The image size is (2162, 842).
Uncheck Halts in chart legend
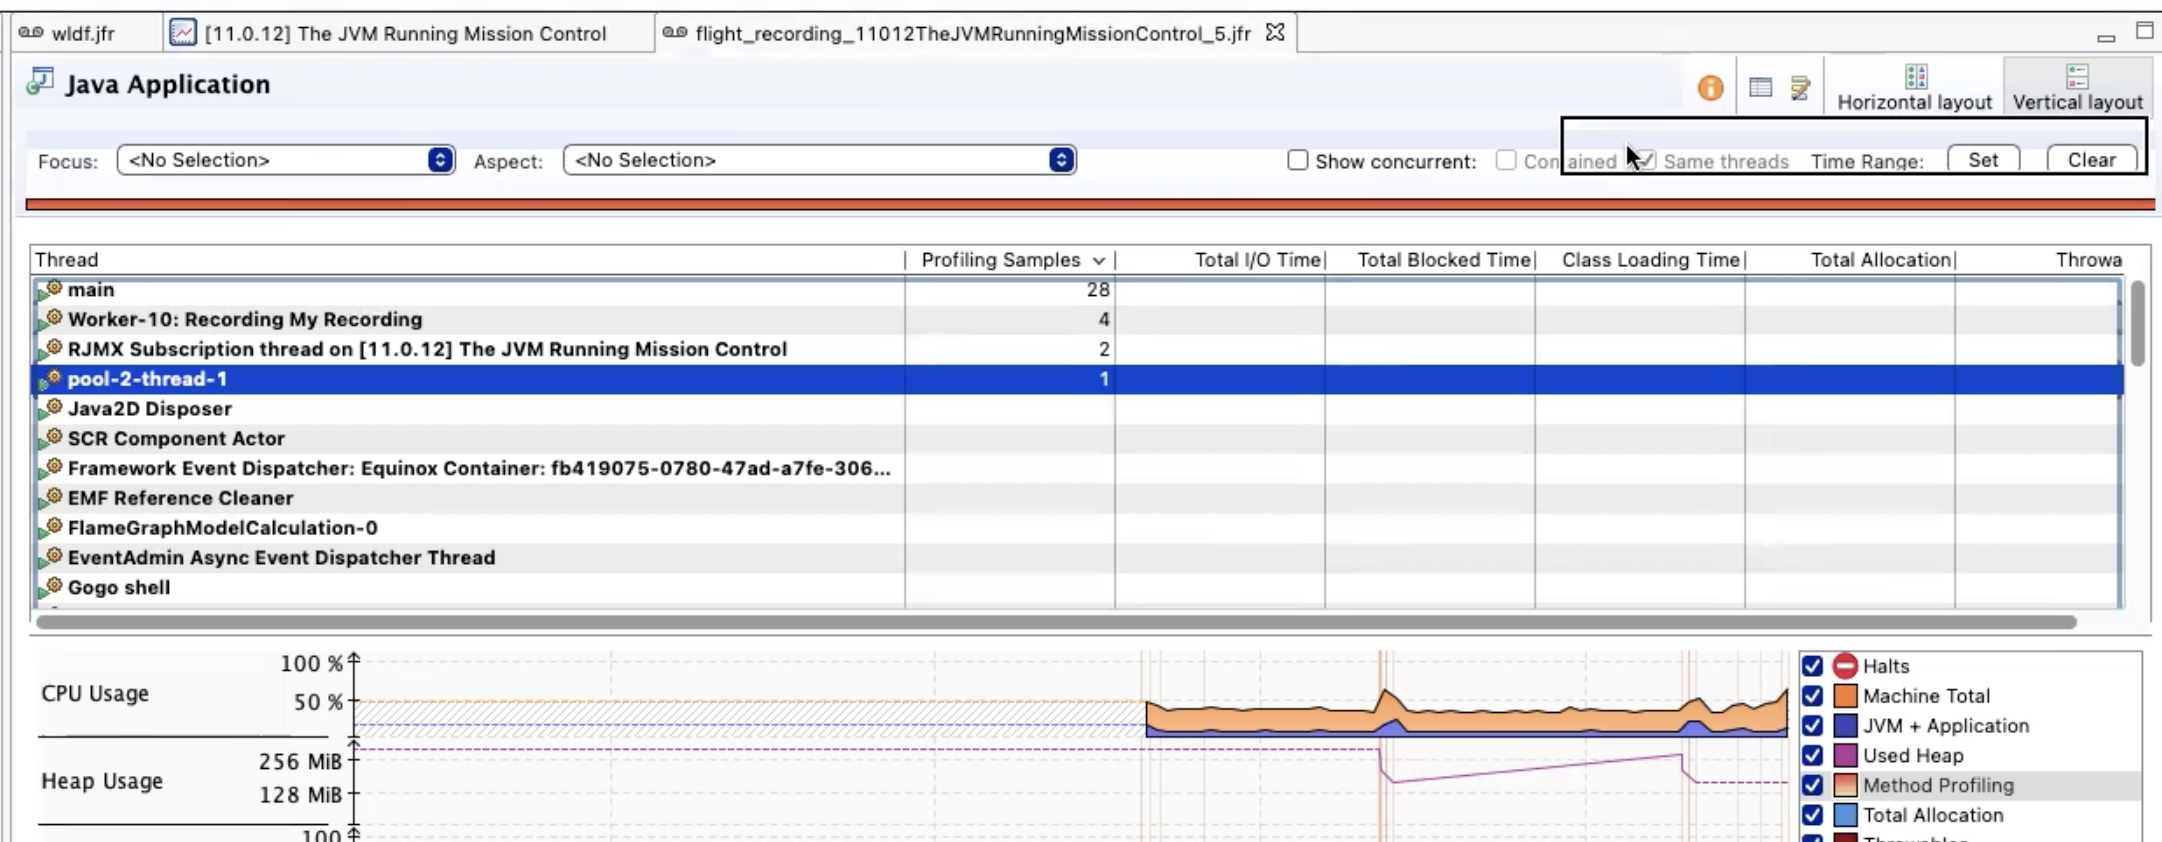coord(1812,666)
